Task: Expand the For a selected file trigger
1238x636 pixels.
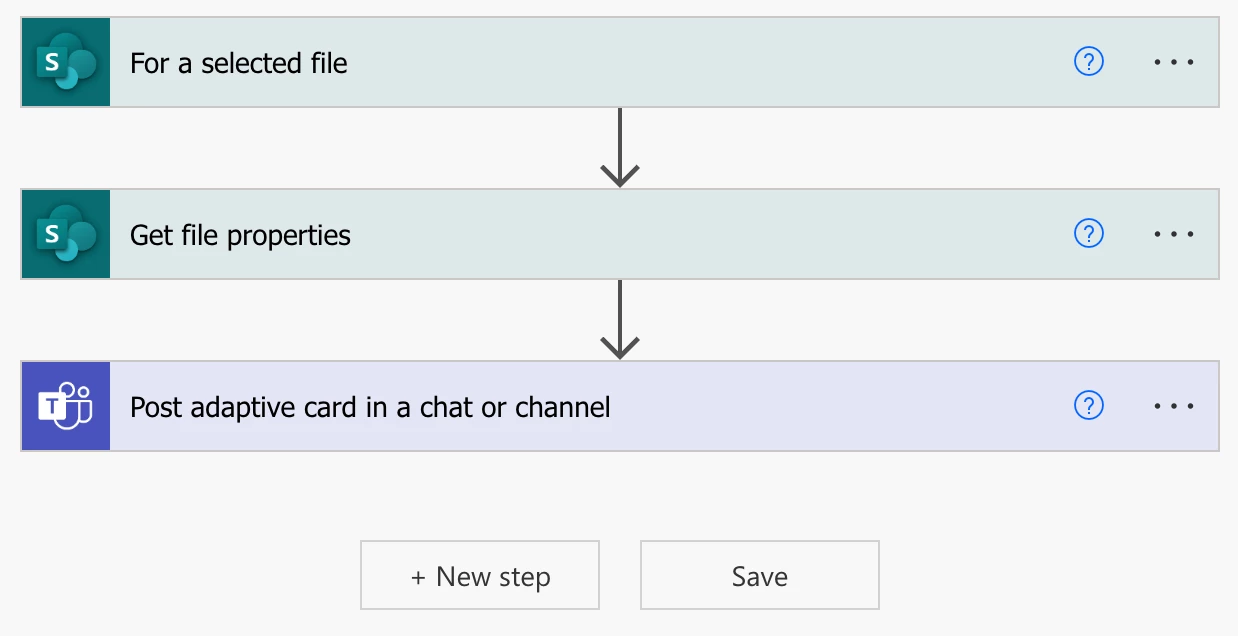Action: point(620,62)
